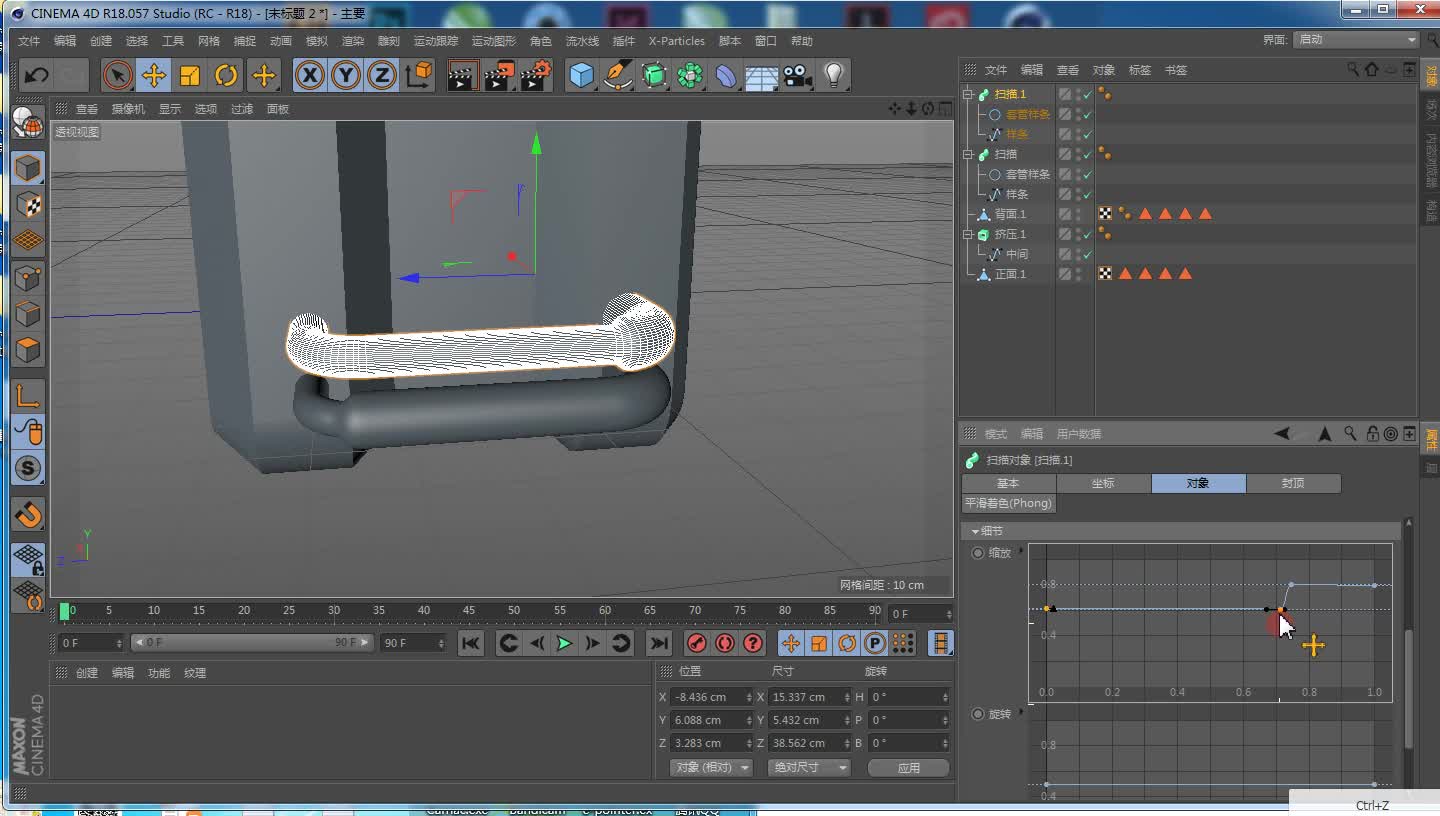1440x816 pixels.
Task: Open the 界面 layout dropdown showing 启动
Action: [1356, 39]
